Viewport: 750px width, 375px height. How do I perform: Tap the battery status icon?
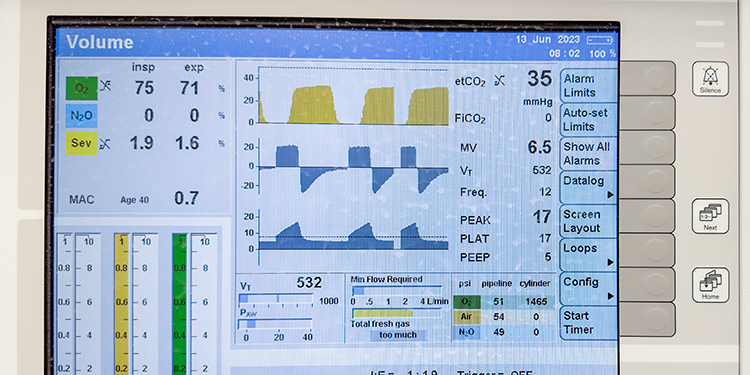tap(599, 40)
